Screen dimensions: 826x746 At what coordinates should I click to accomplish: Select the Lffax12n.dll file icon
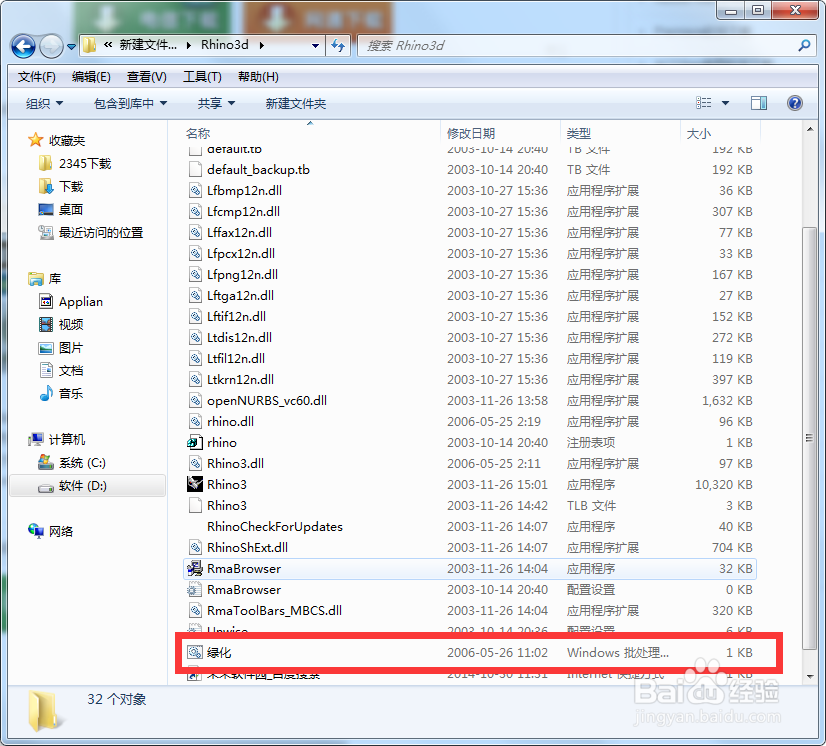click(x=195, y=232)
